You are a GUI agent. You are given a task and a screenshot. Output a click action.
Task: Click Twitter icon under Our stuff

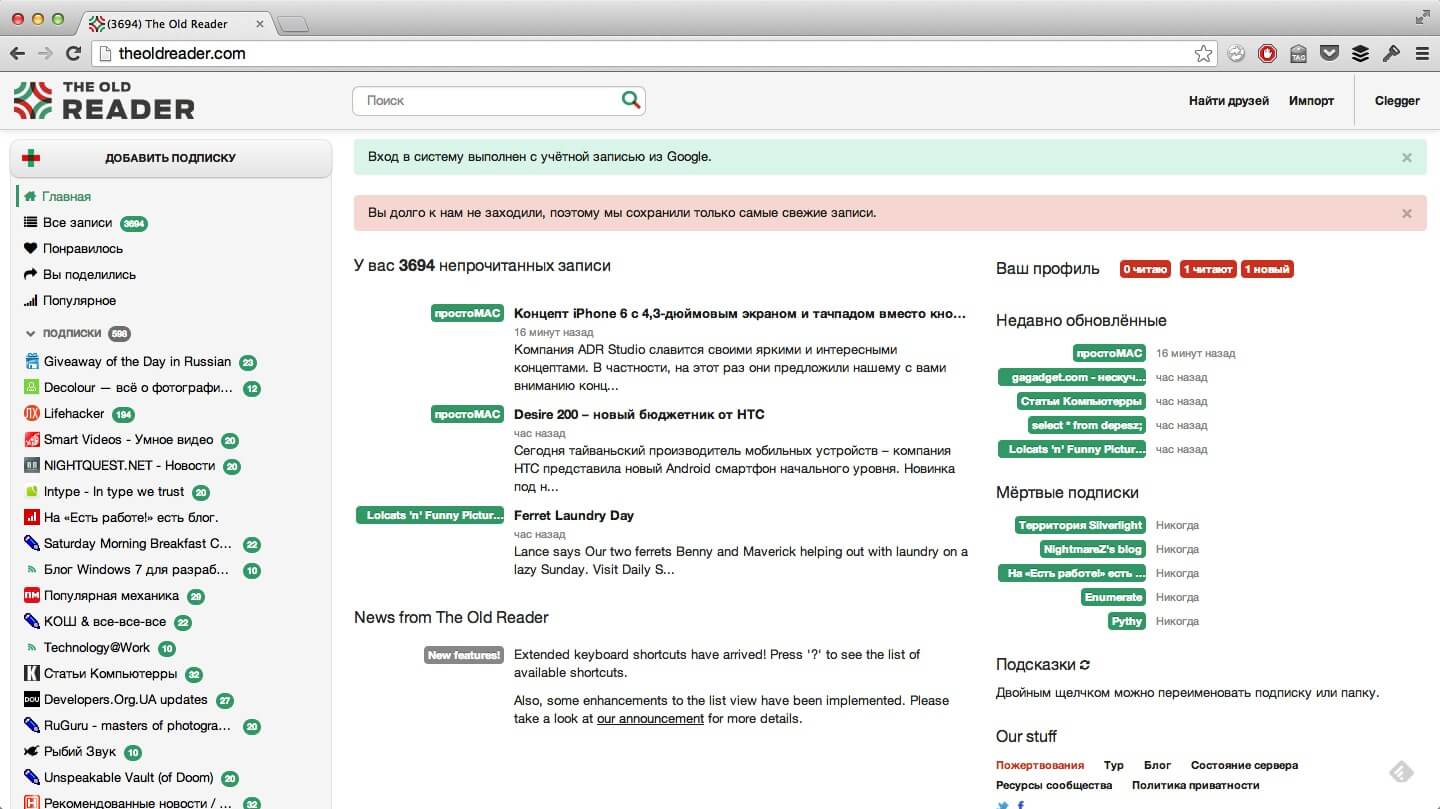pyautogui.click(x=1003, y=804)
